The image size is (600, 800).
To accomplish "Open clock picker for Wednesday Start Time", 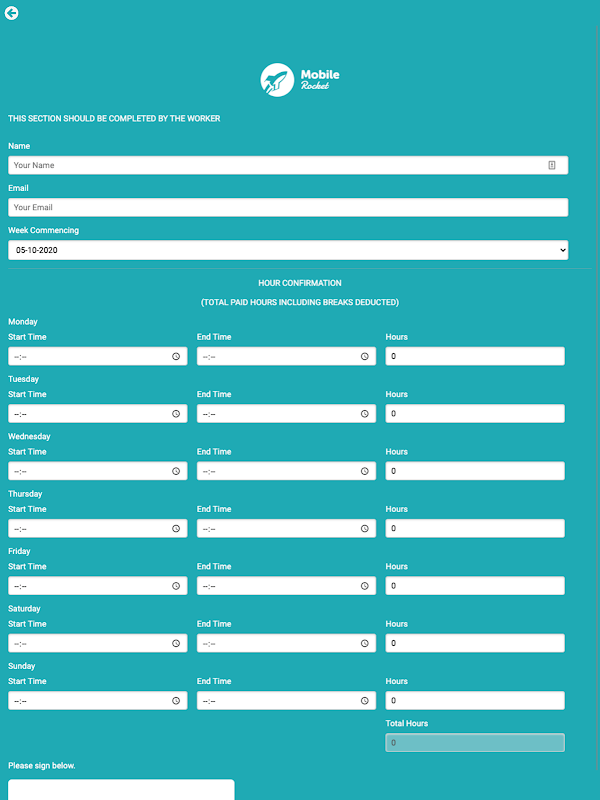I will (176, 471).
